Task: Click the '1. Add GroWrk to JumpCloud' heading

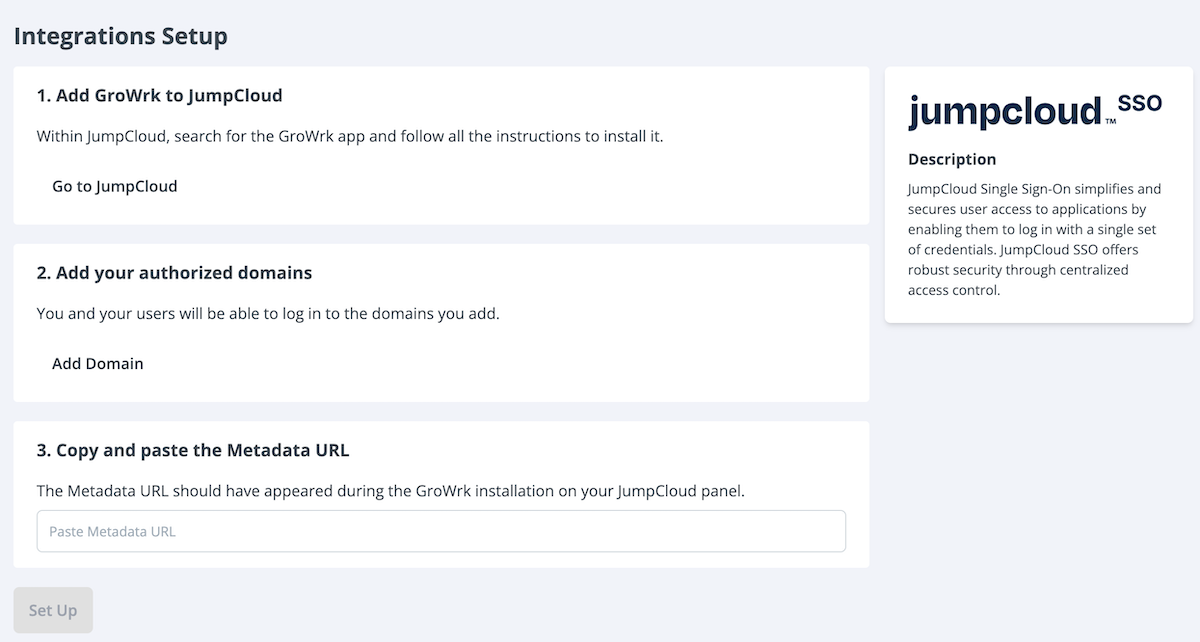Action: coord(159,96)
